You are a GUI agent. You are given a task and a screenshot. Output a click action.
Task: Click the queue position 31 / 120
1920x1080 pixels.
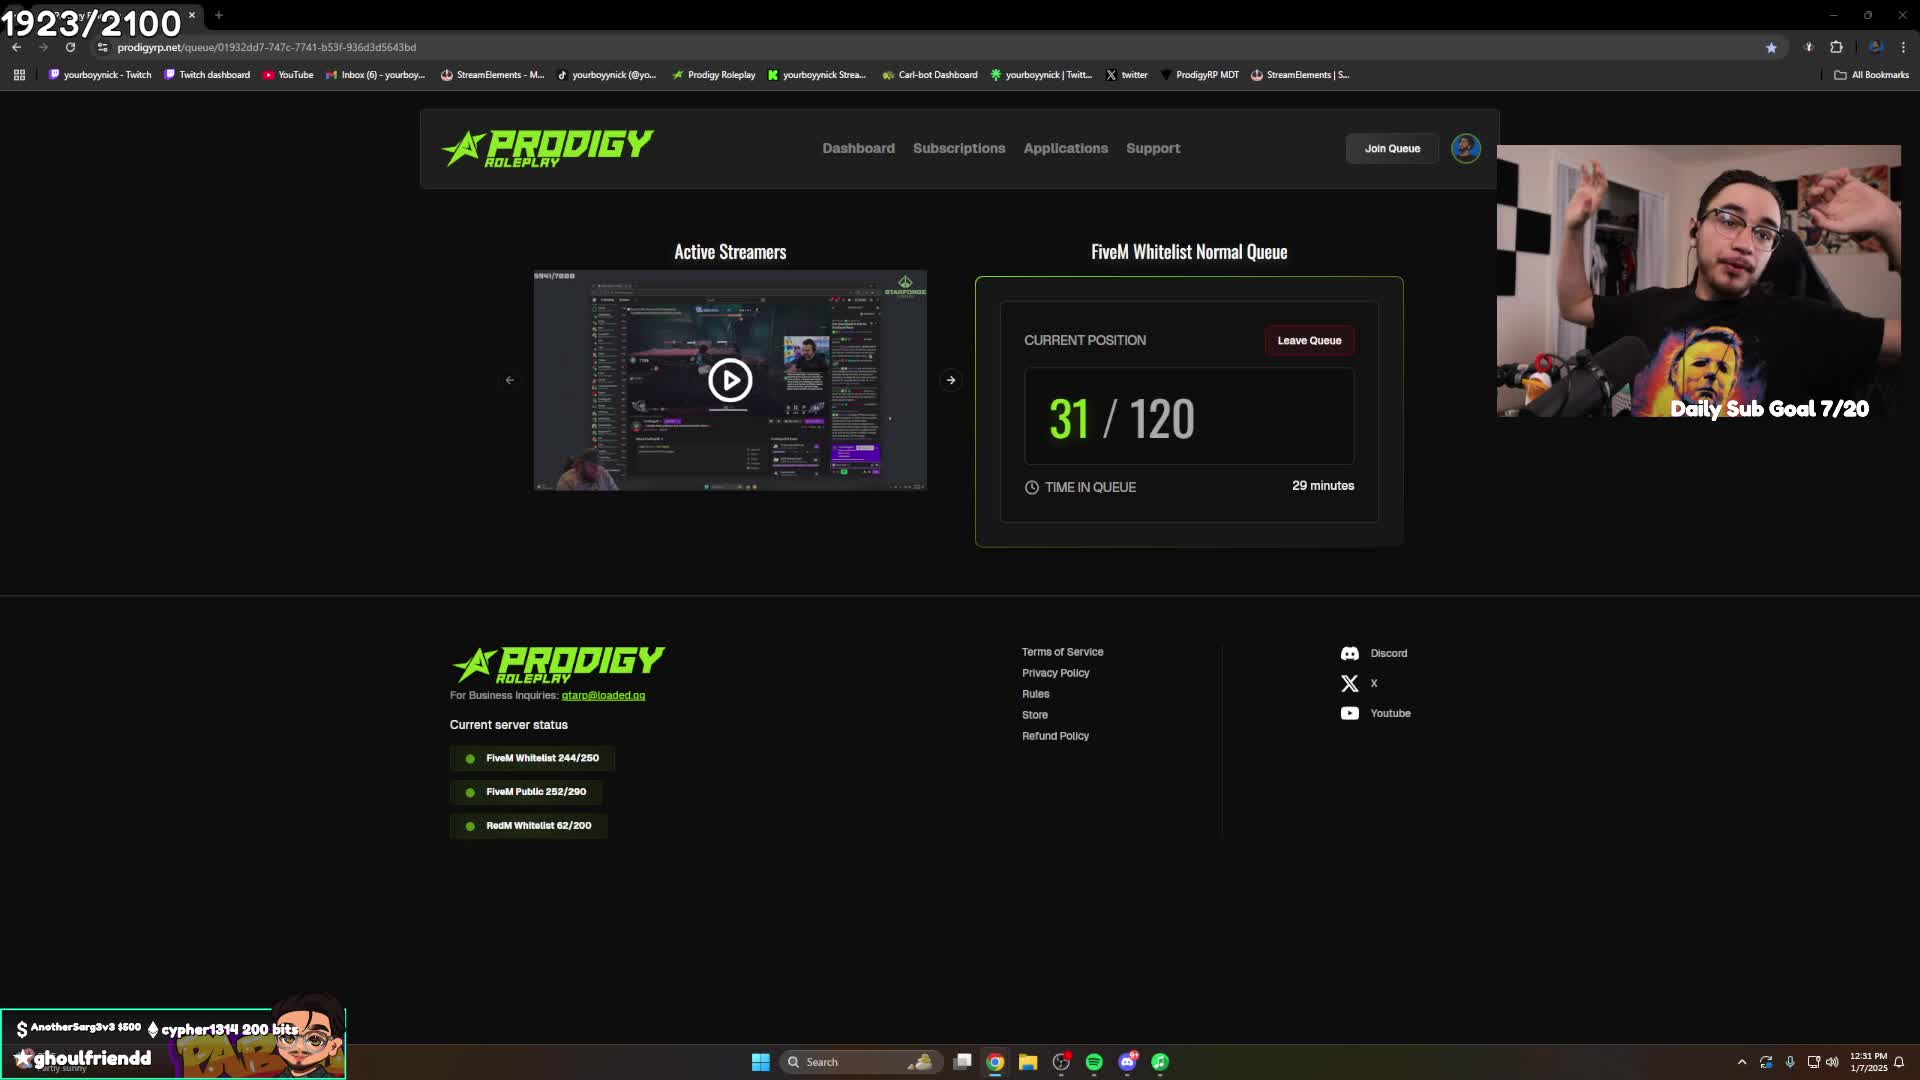pyautogui.click(x=1121, y=418)
